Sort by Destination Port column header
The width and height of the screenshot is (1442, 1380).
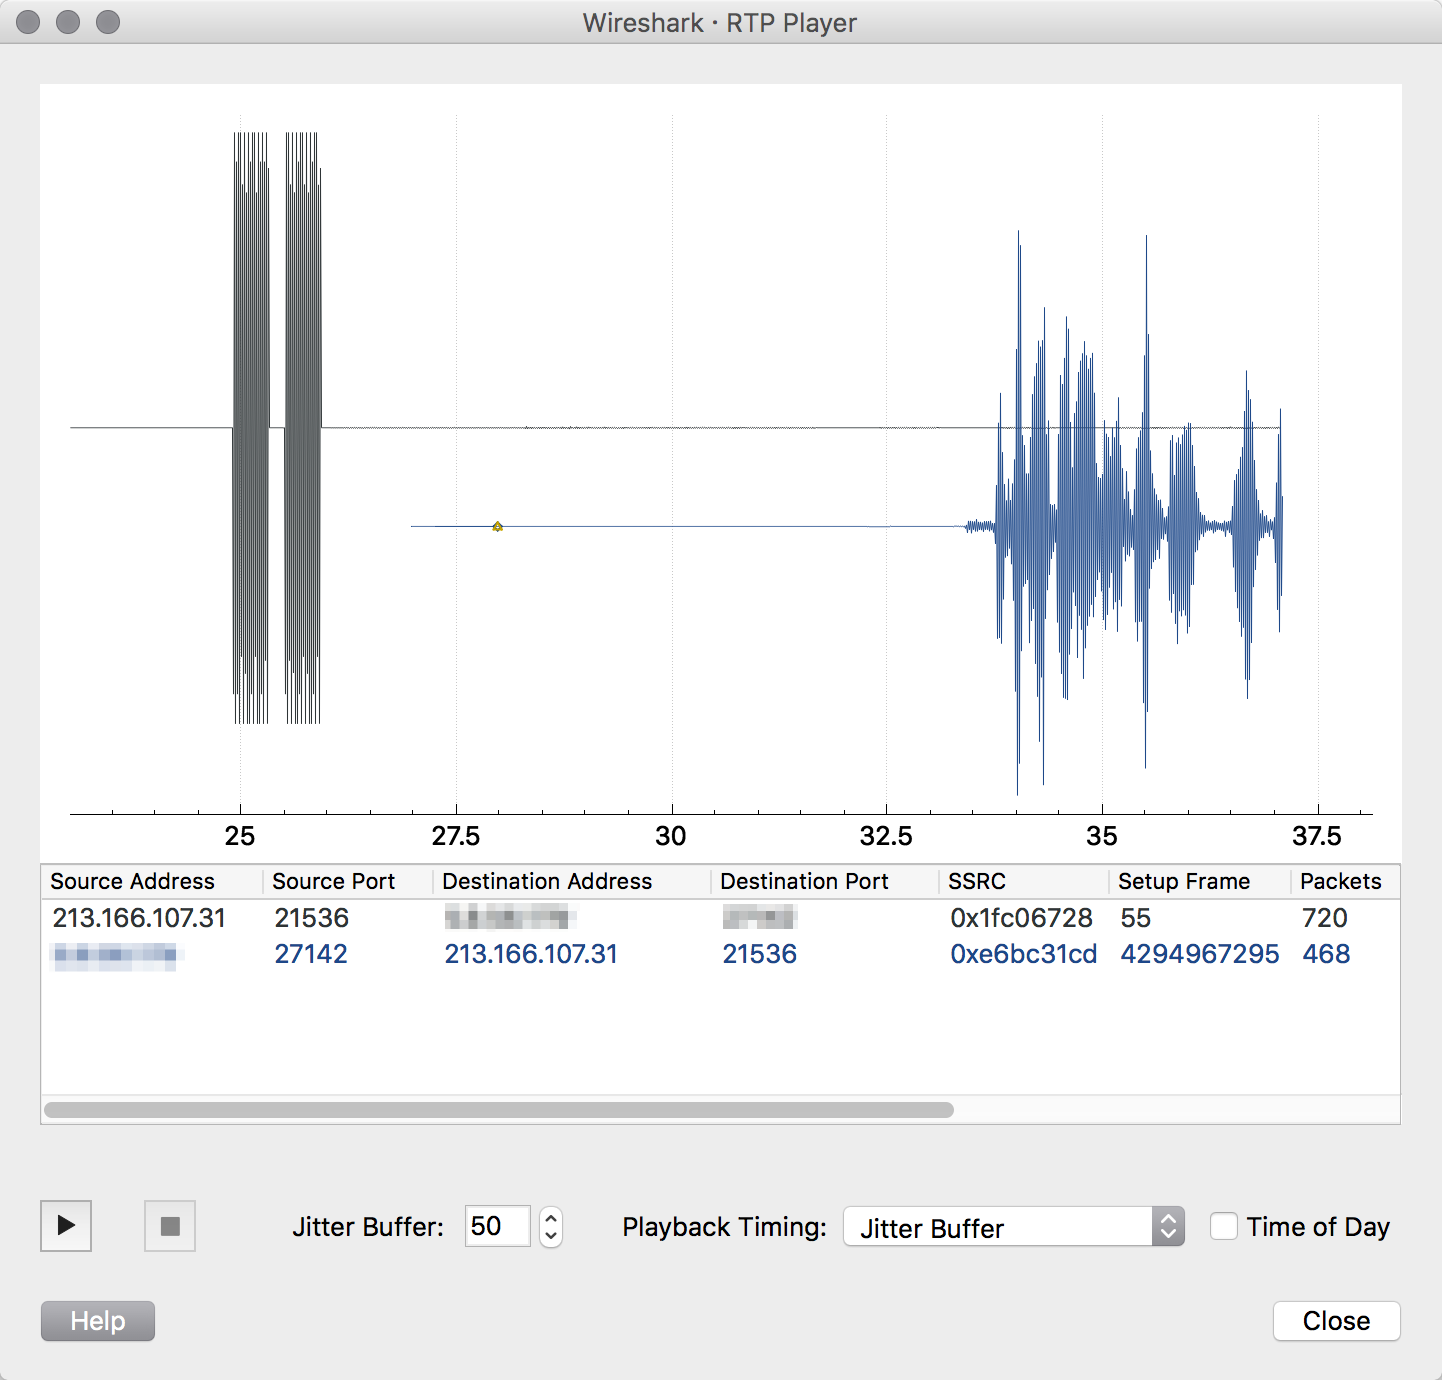pyautogui.click(x=825, y=882)
